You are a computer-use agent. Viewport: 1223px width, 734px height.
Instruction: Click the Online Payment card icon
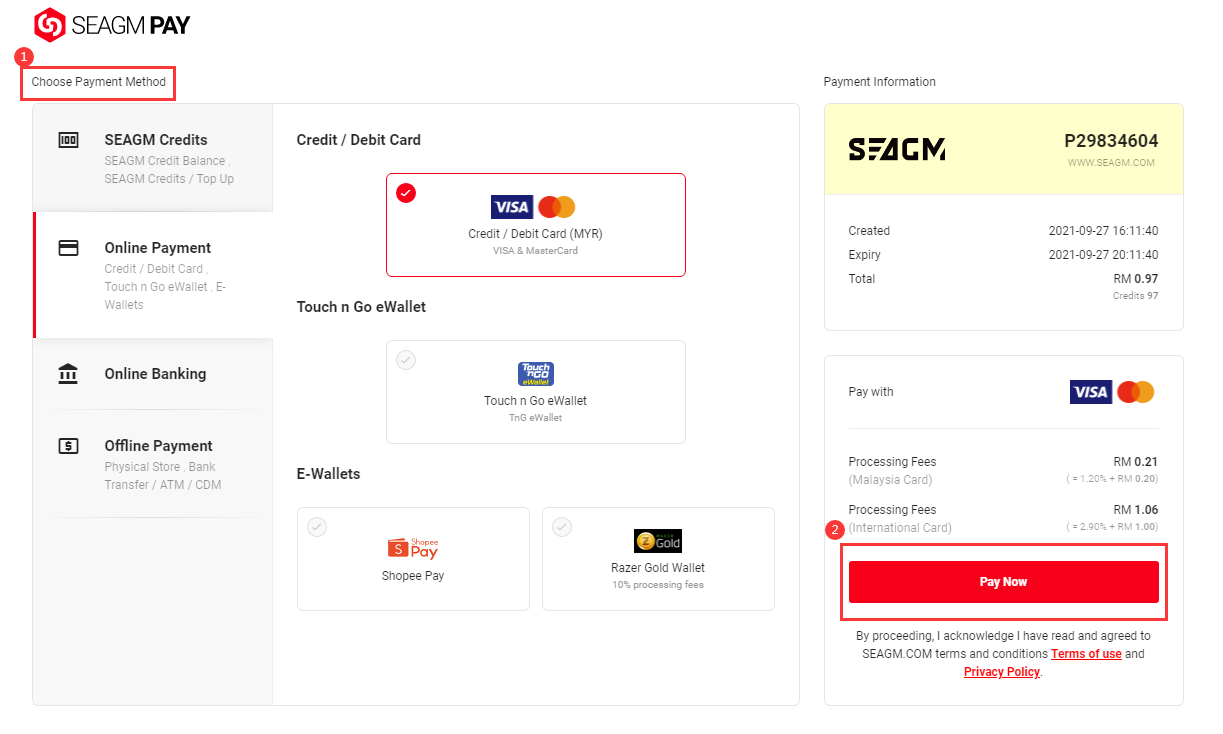(68, 248)
